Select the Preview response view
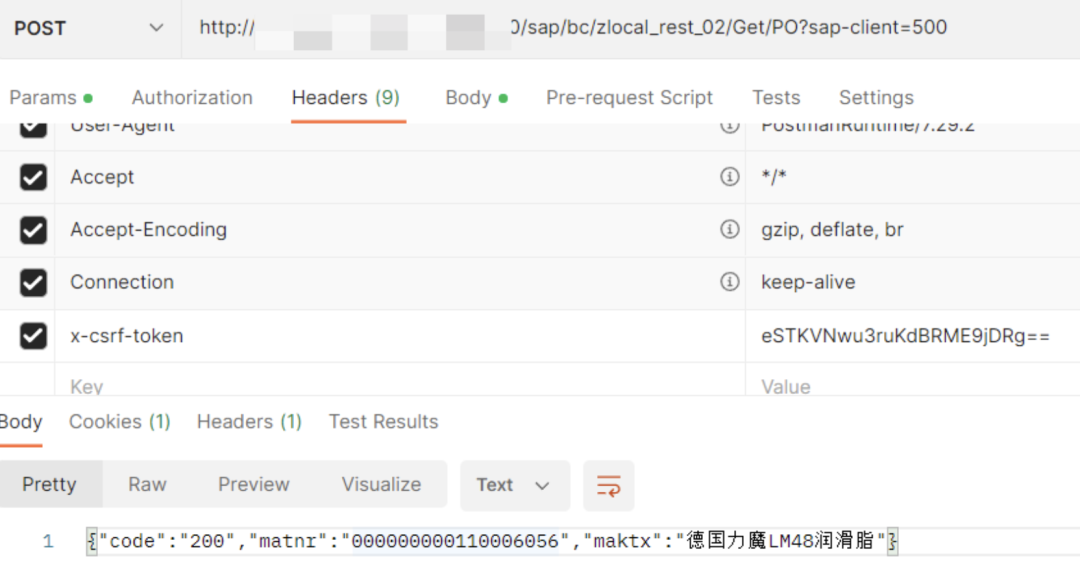Screen dimensions: 1080x575 coord(253,485)
